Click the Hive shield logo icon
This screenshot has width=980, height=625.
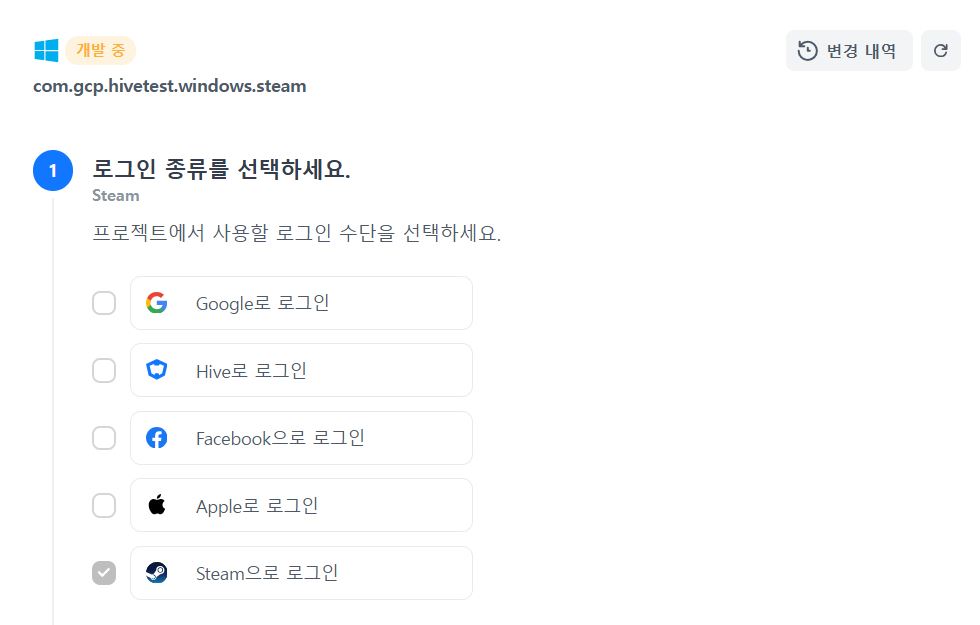pos(156,371)
